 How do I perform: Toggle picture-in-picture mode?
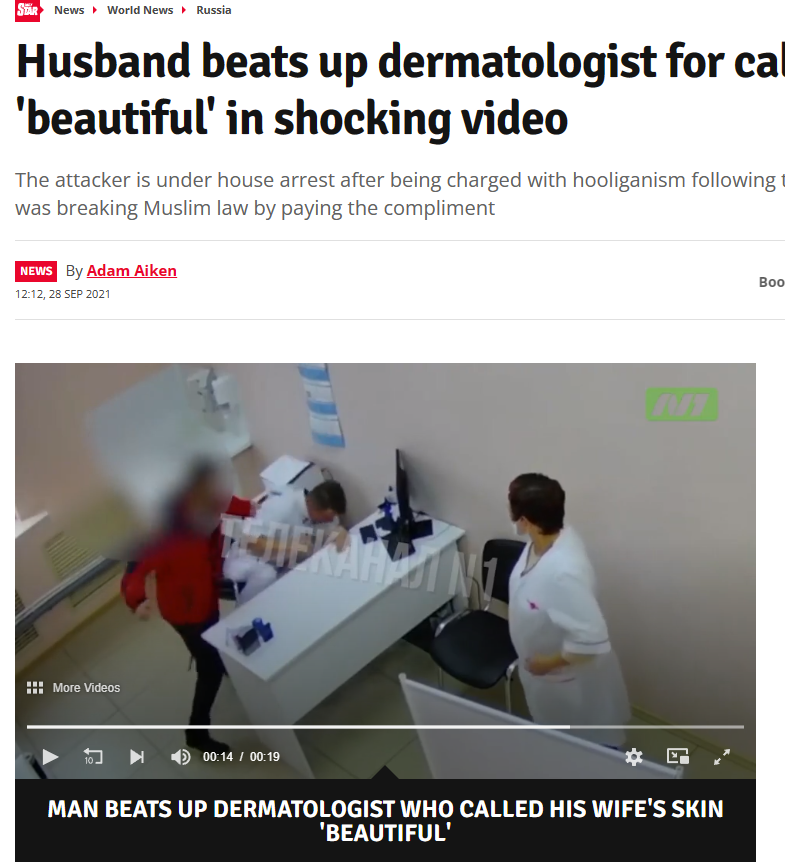[678, 756]
